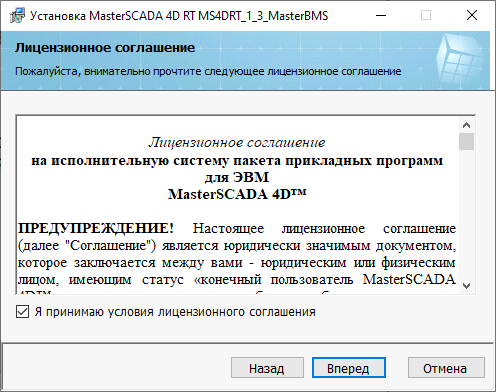Click 'для ЭВМ' line in license text
The height and width of the screenshot is (392, 496).
pyautogui.click(x=237, y=177)
